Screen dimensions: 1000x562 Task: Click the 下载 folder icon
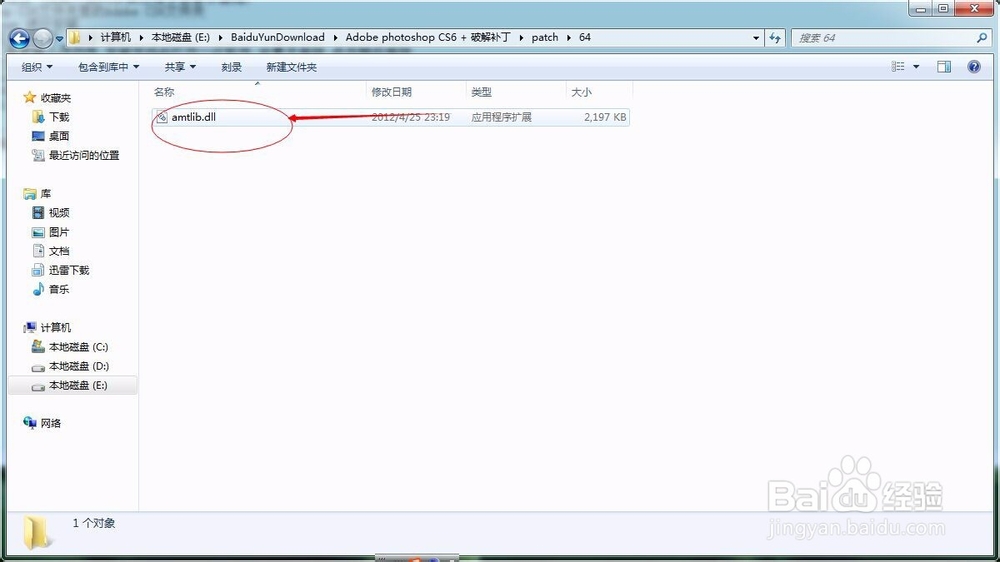coord(38,117)
